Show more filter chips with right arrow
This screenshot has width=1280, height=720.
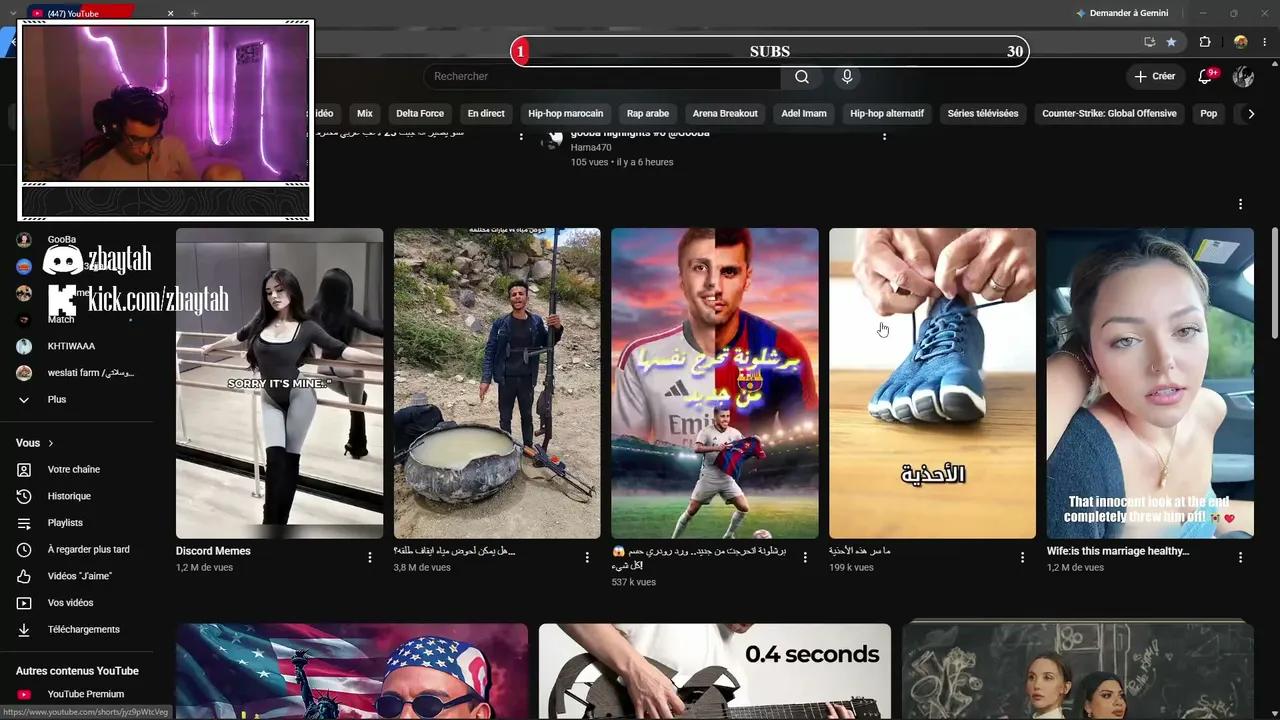click(x=1250, y=114)
